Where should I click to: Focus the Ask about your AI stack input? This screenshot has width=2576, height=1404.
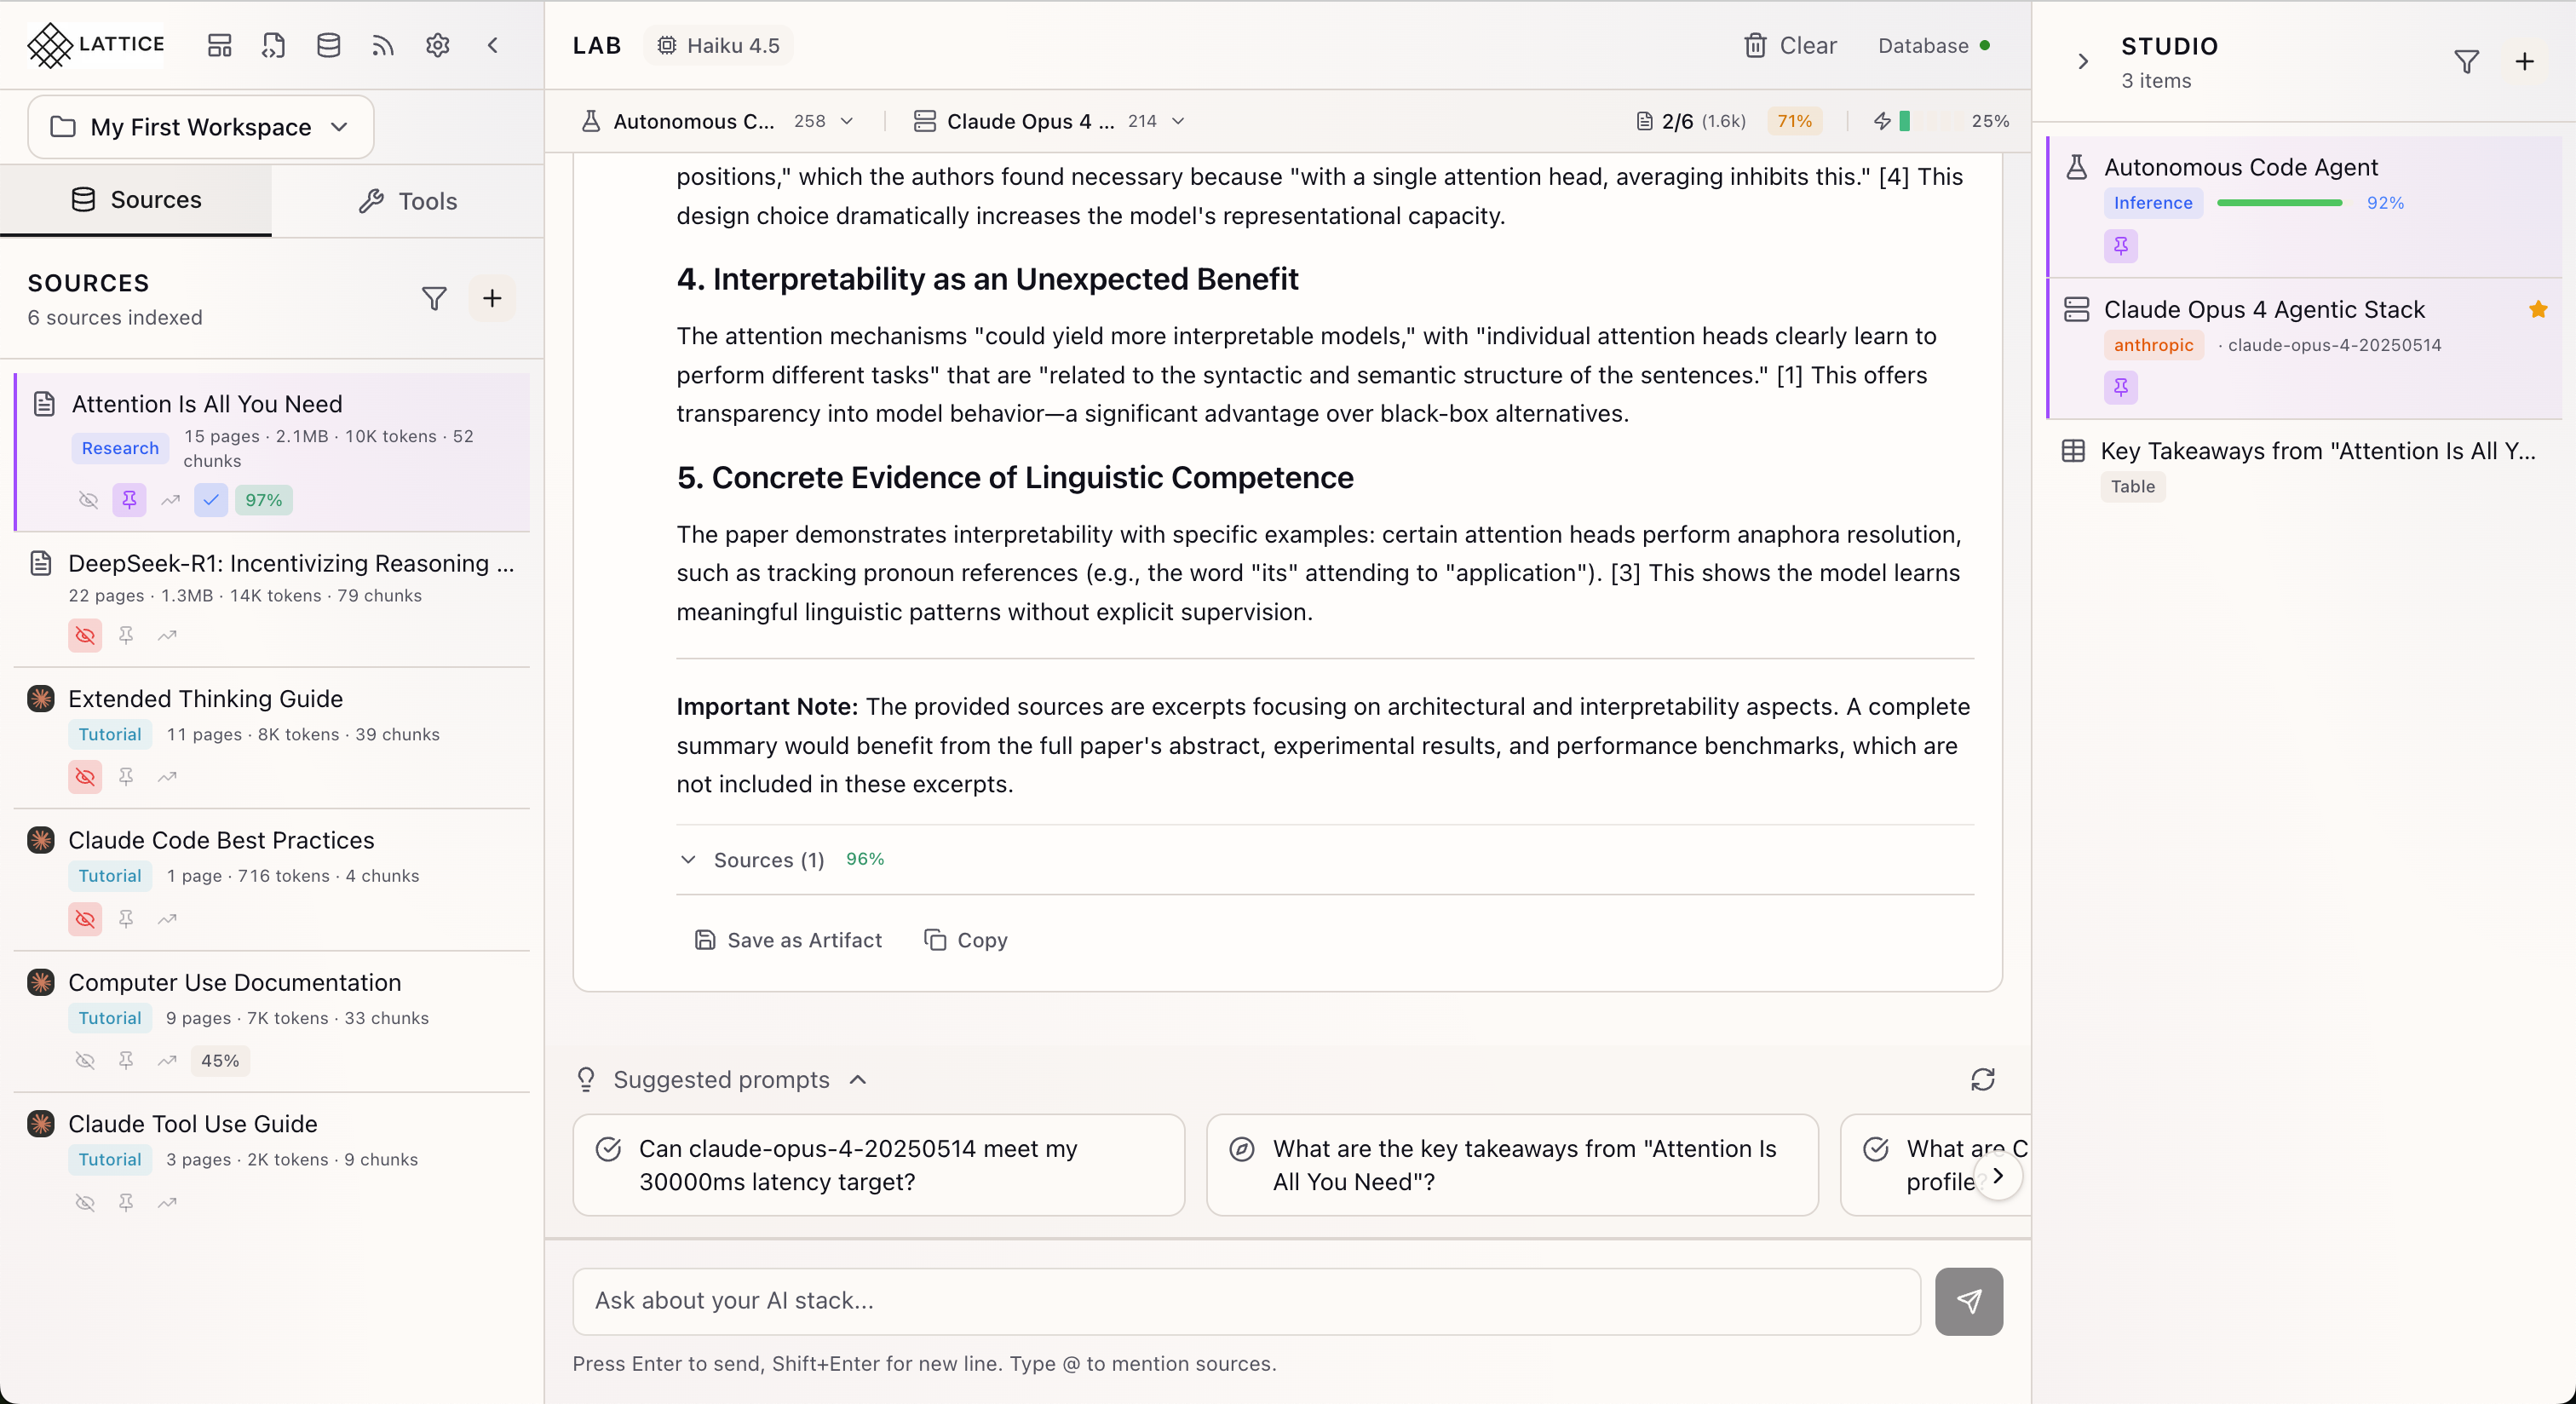(1246, 1301)
